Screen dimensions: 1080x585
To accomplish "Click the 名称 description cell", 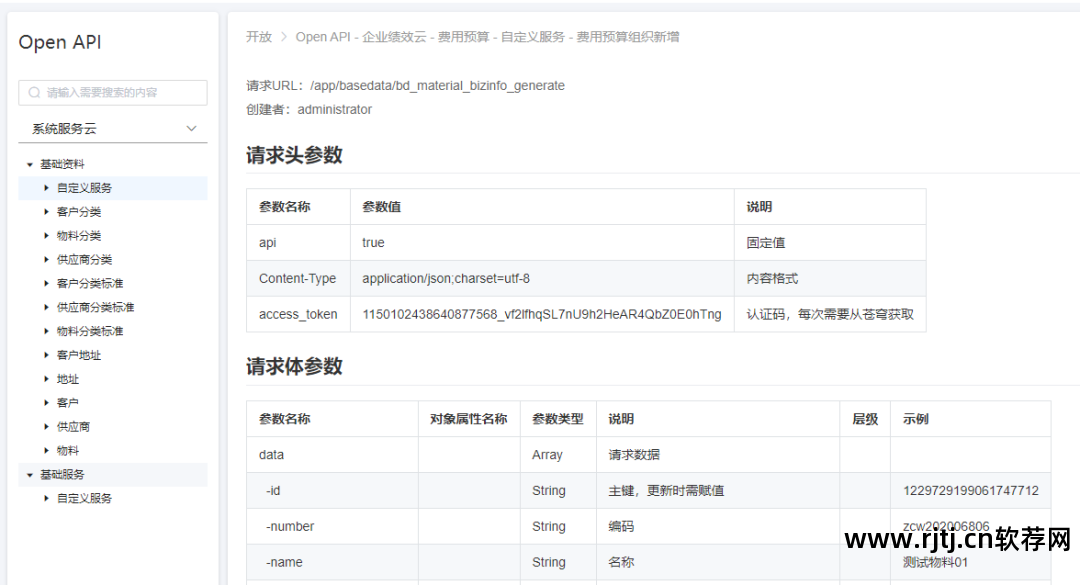I will (718, 562).
